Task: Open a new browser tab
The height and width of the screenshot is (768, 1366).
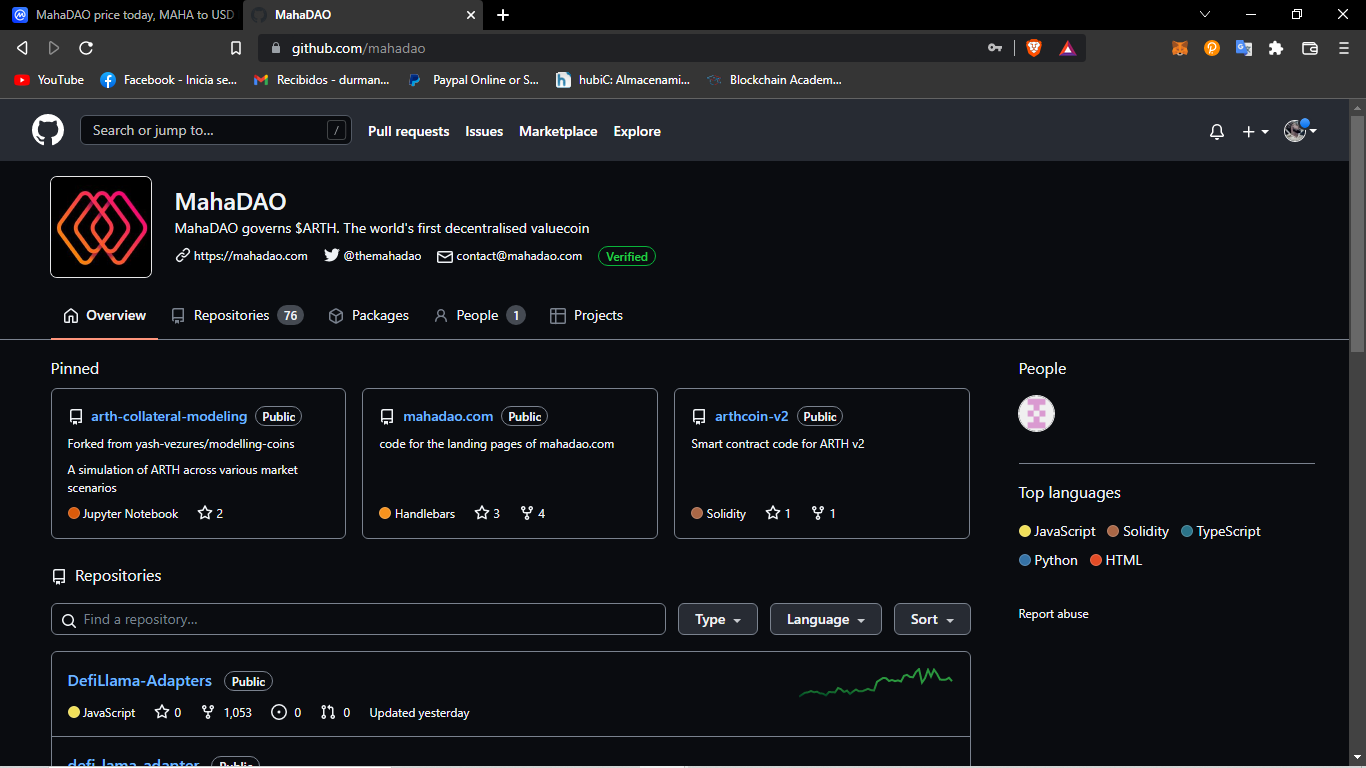Action: pyautogui.click(x=503, y=15)
